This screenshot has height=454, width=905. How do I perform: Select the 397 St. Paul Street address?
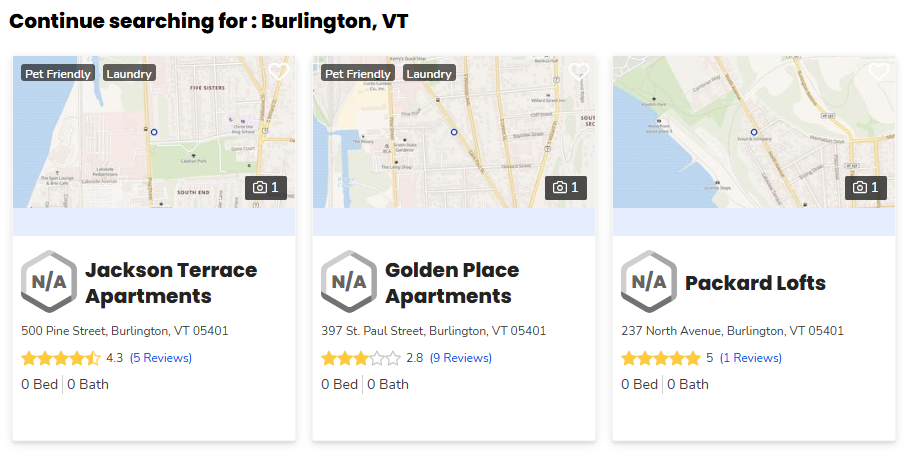(433, 331)
